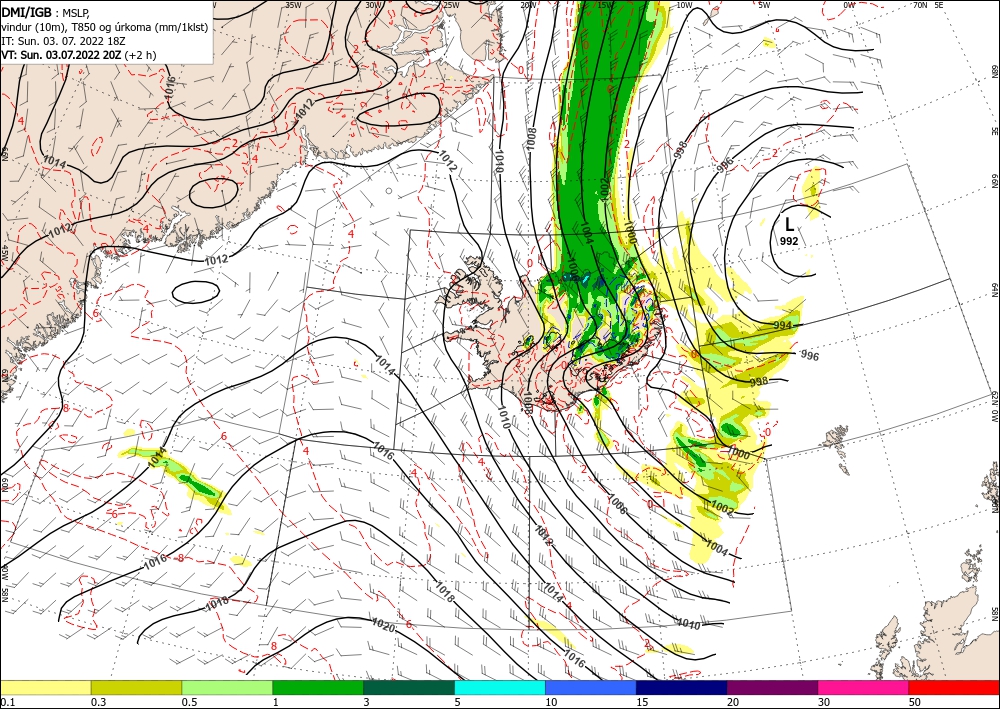Click the olive 0.3–0.5 mm legend swatch
The image size is (1000, 709).
[x=136, y=687]
